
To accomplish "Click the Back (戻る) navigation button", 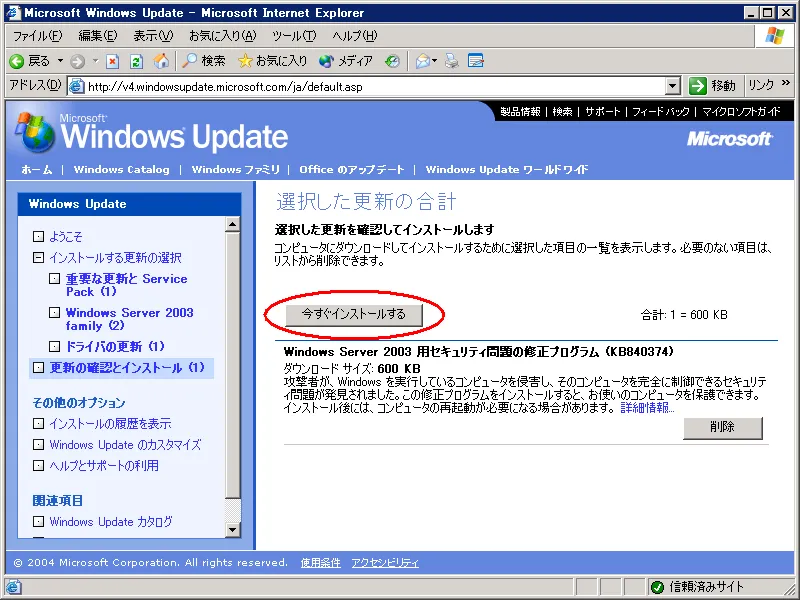I will (30, 61).
